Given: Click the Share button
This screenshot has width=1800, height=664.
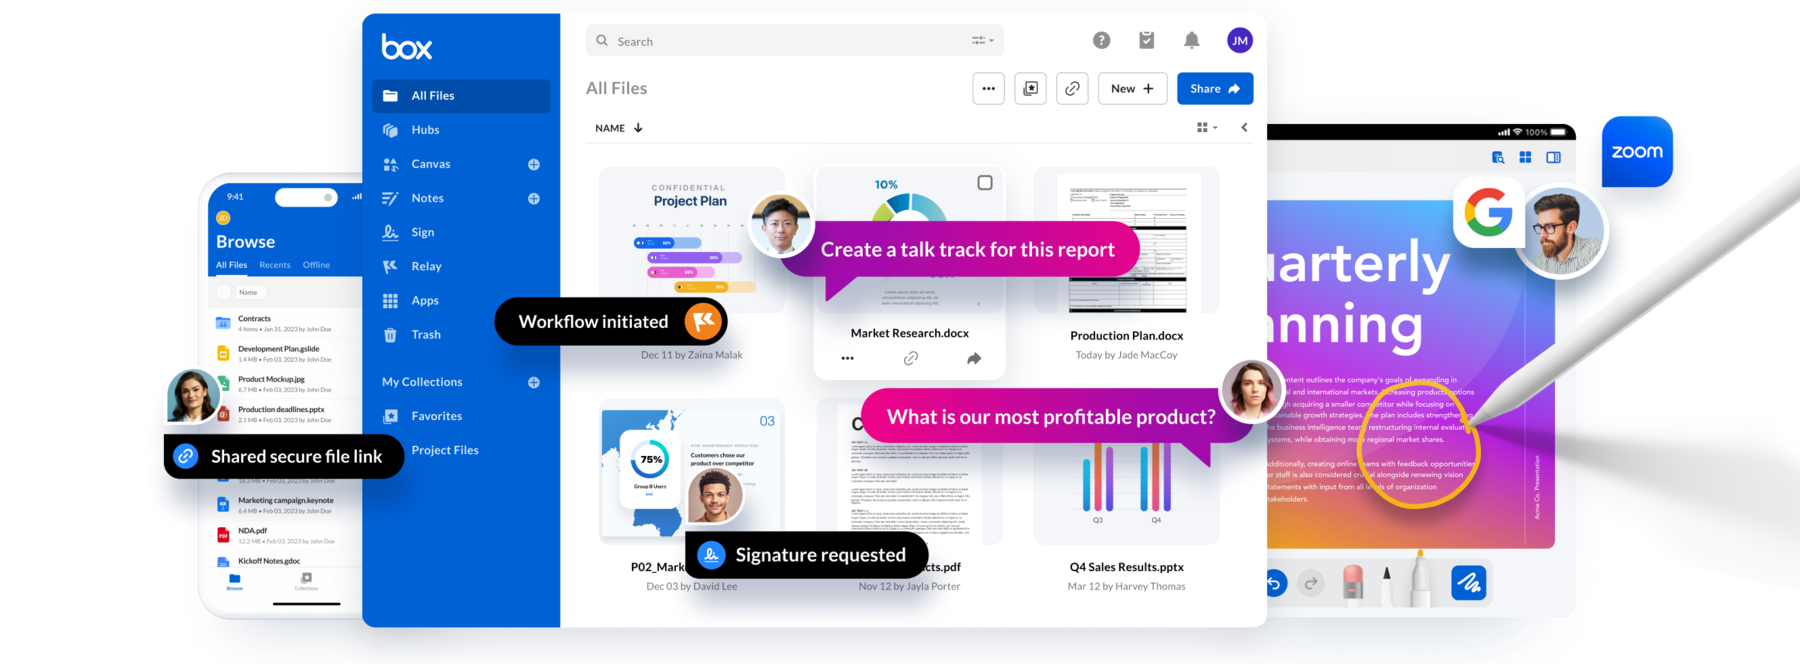Looking at the screenshot, I should pos(1214,89).
